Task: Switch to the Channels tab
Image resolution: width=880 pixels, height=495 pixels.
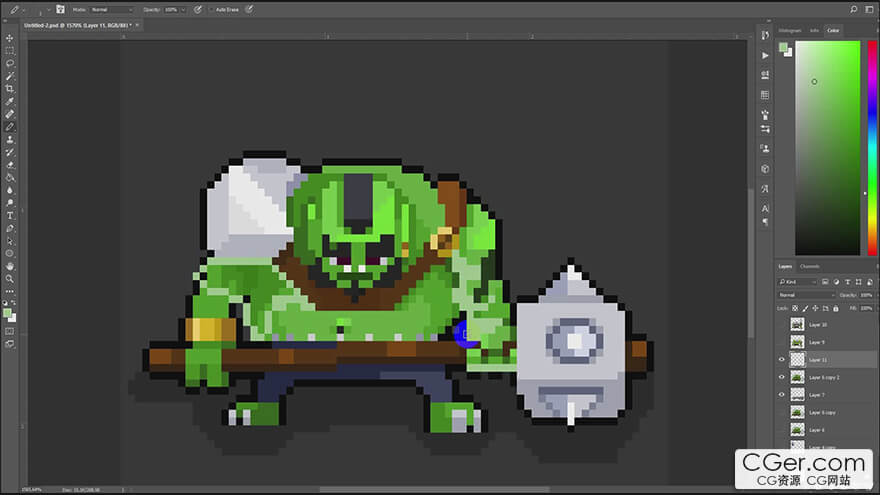Action: (810, 266)
